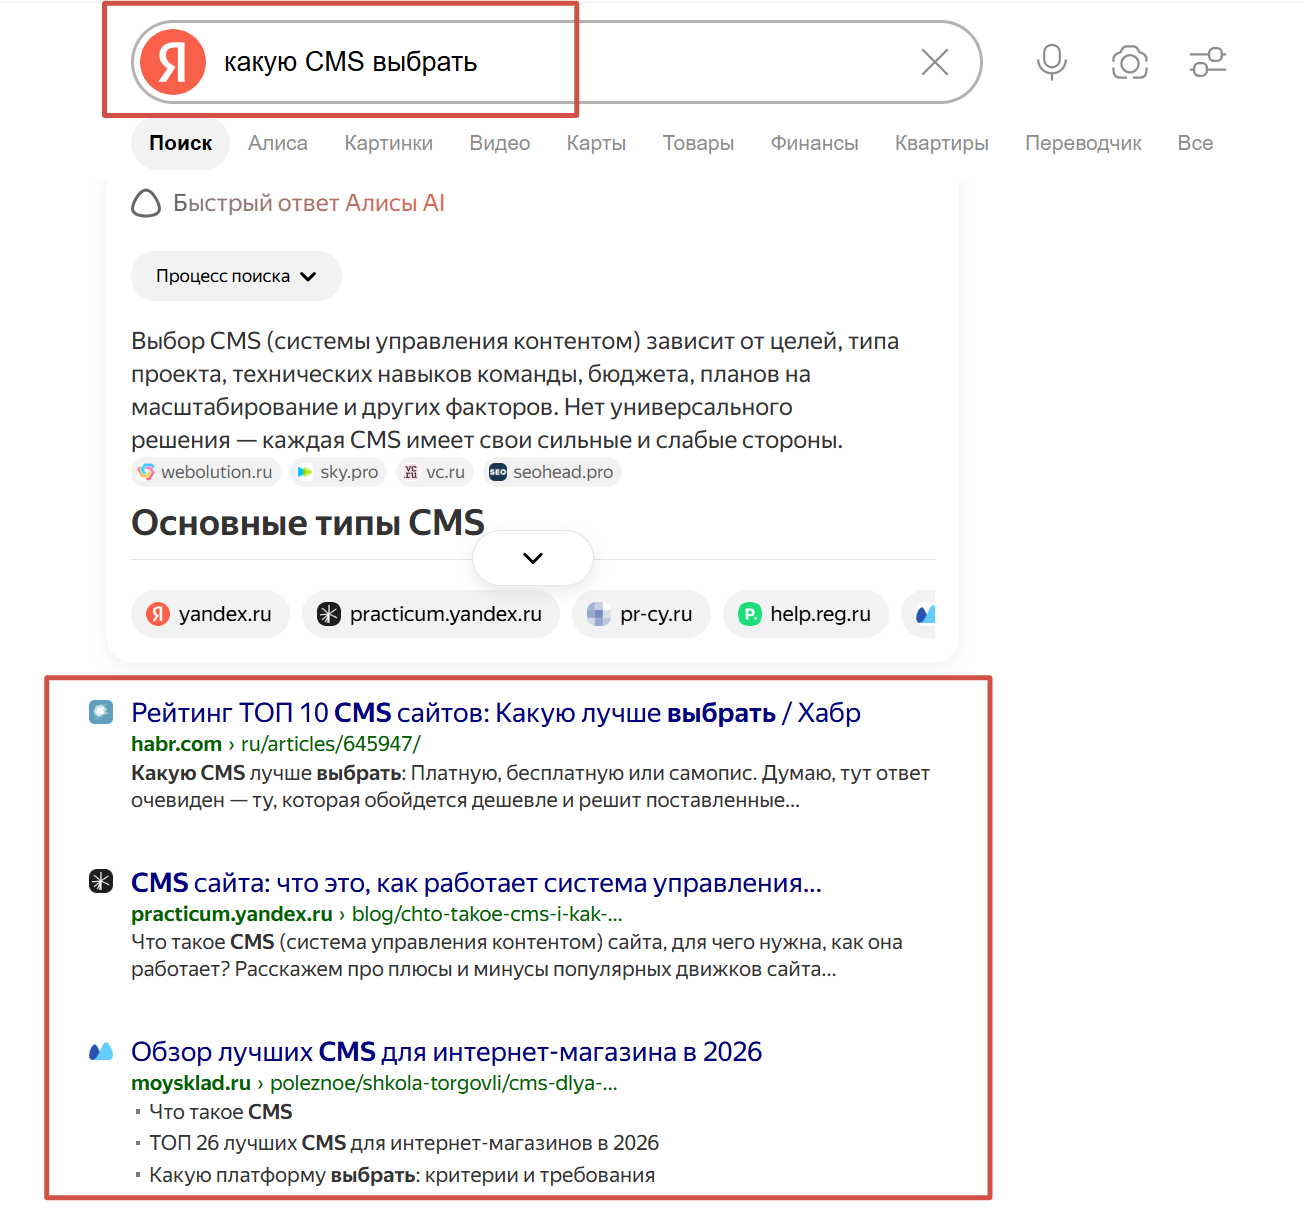This screenshot has height=1211, width=1304.
Task: Click the vc.ru favicon
Action: pyautogui.click(x=411, y=472)
